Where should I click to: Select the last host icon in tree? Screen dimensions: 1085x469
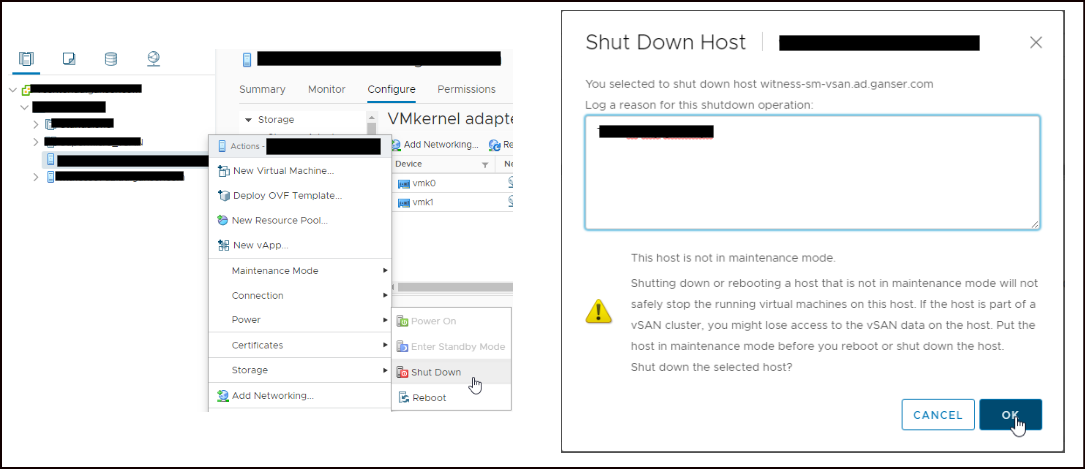tap(51, 177)
